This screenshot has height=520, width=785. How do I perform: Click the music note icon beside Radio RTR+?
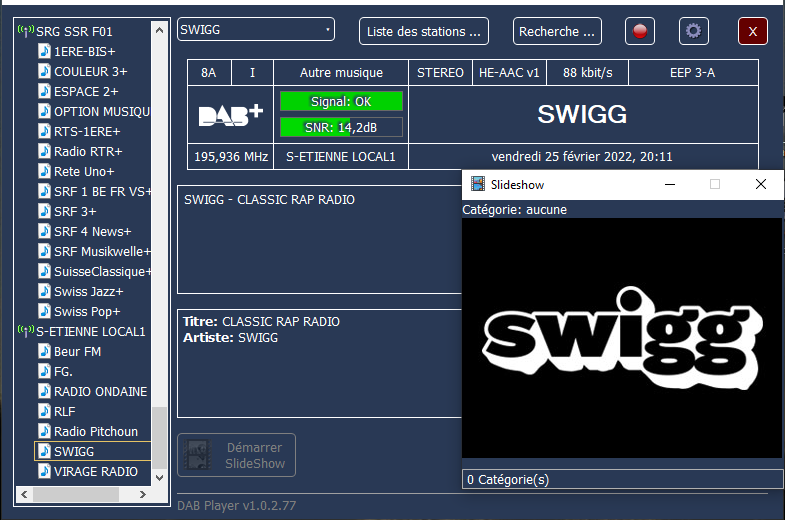pyautogui.click(x=45, y=151)
